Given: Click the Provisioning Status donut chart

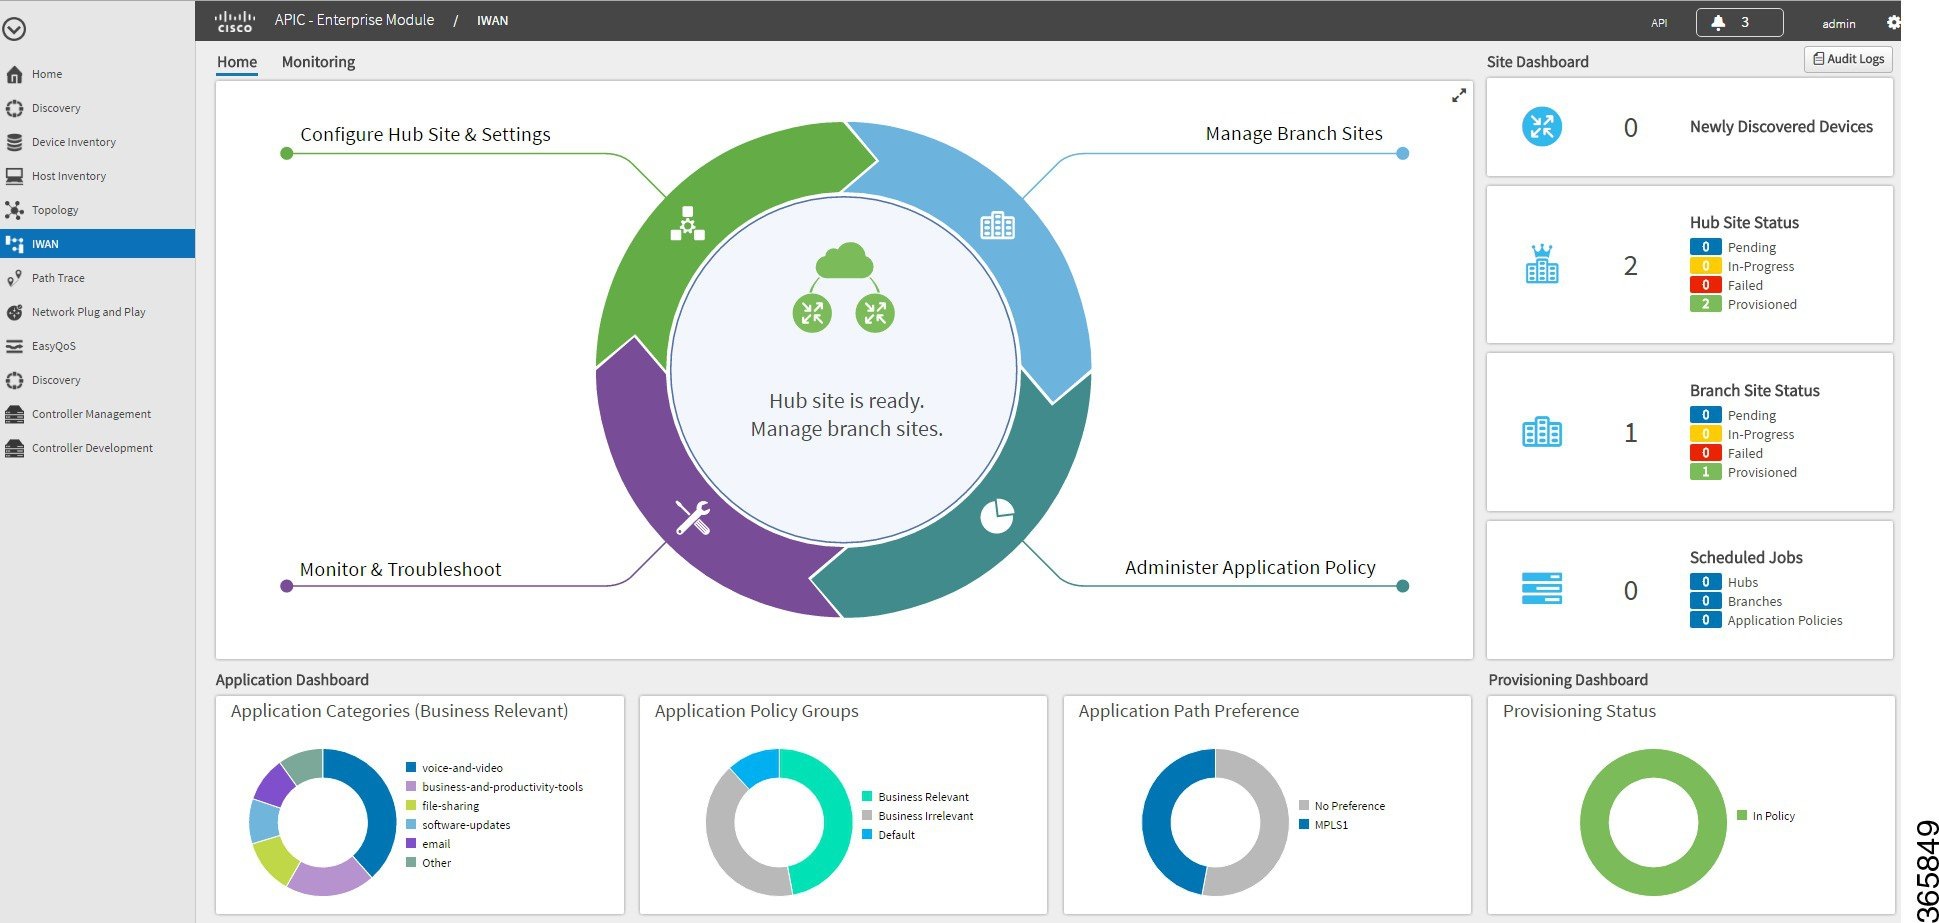Looking at the screenshot, I should pyautogui.click(x=1653, y=822).
